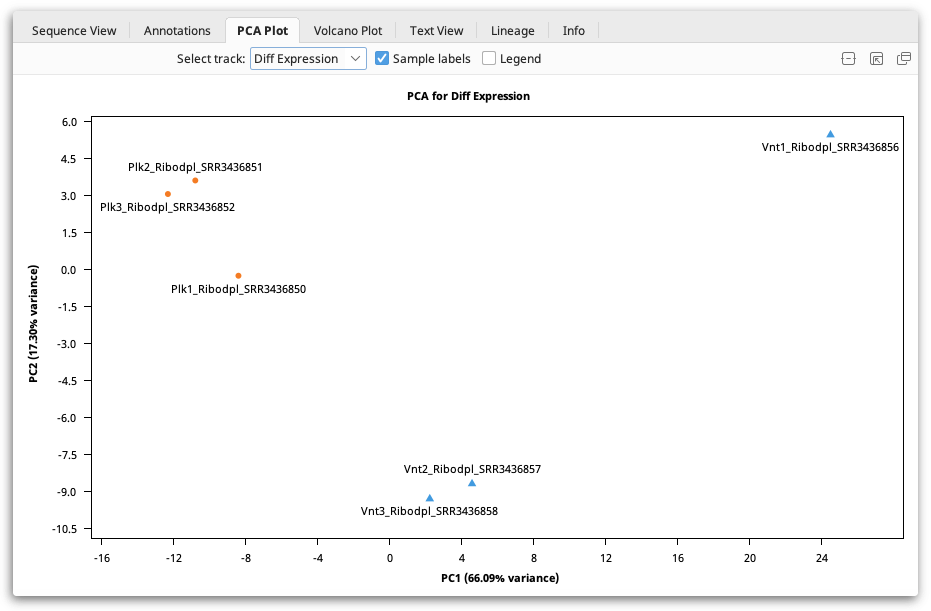Go to the Lineage tab
931x611 pixels.
pos(512,31)
